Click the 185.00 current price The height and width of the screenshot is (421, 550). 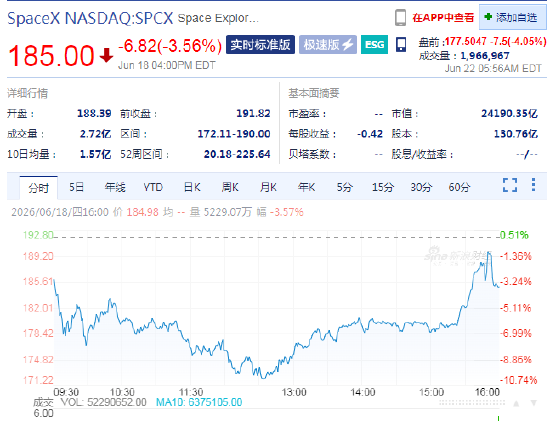[51, 56]
